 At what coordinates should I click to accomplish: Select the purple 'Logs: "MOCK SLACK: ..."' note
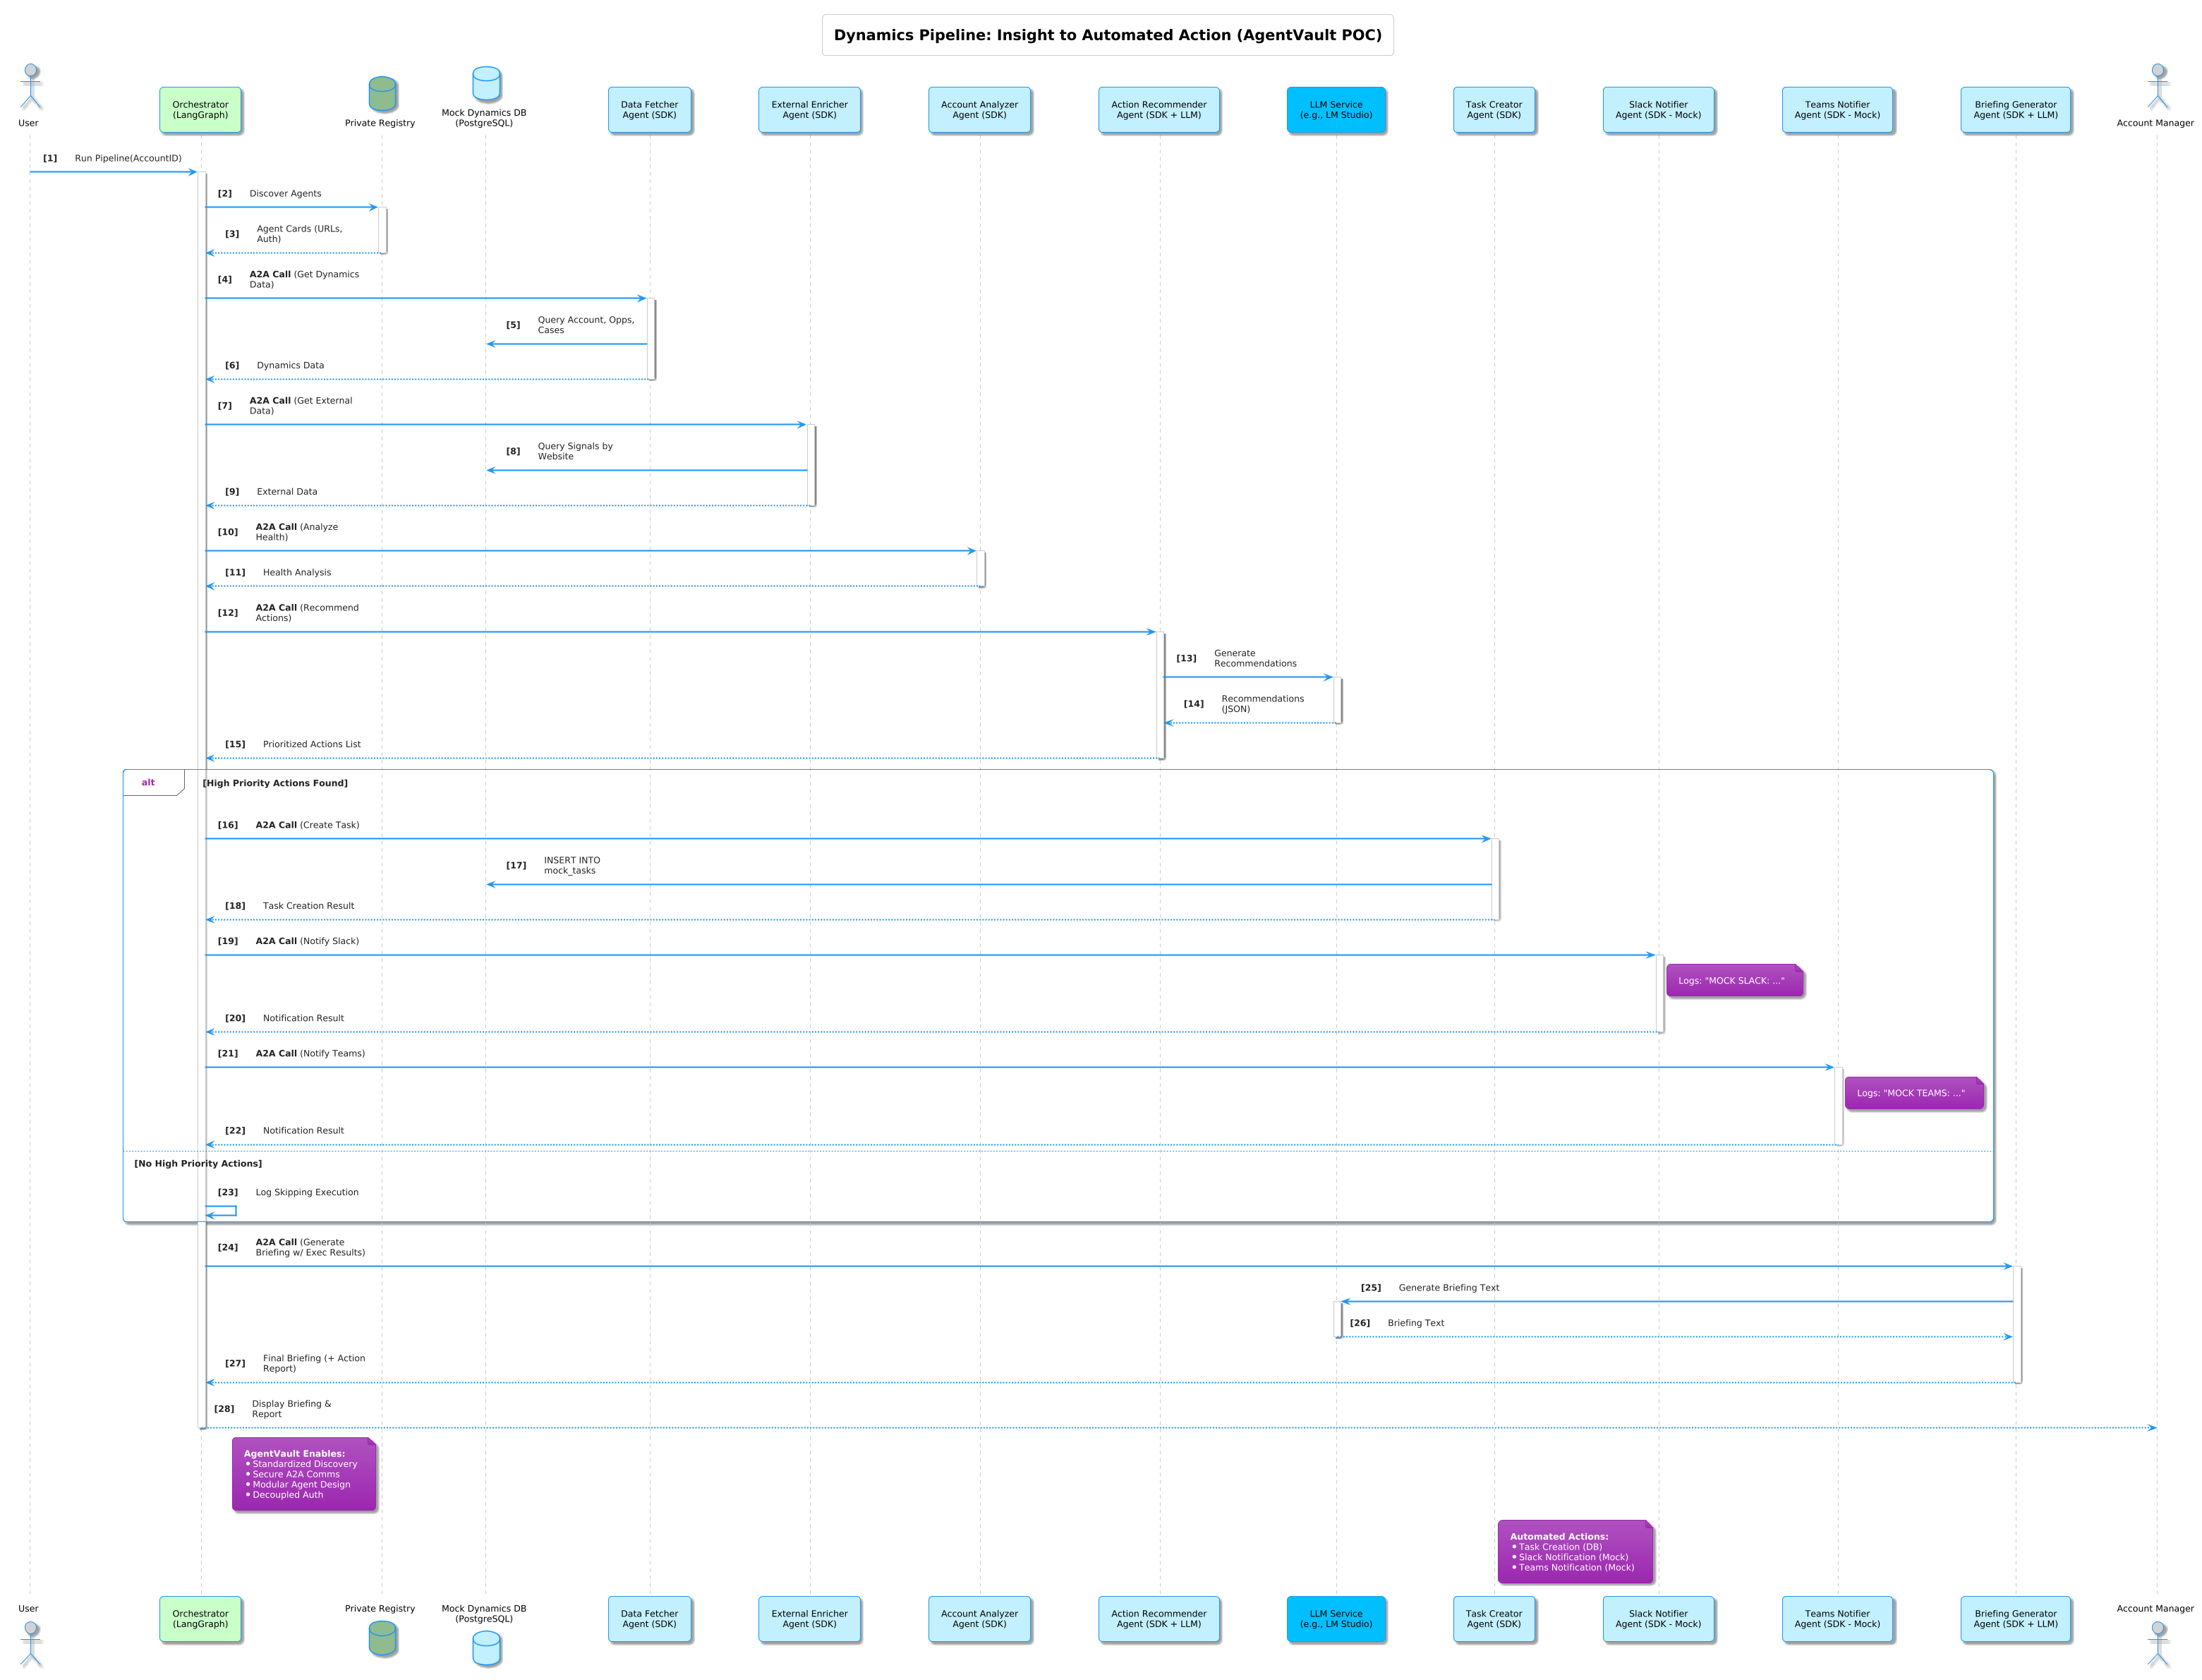tap(1734, 981)
